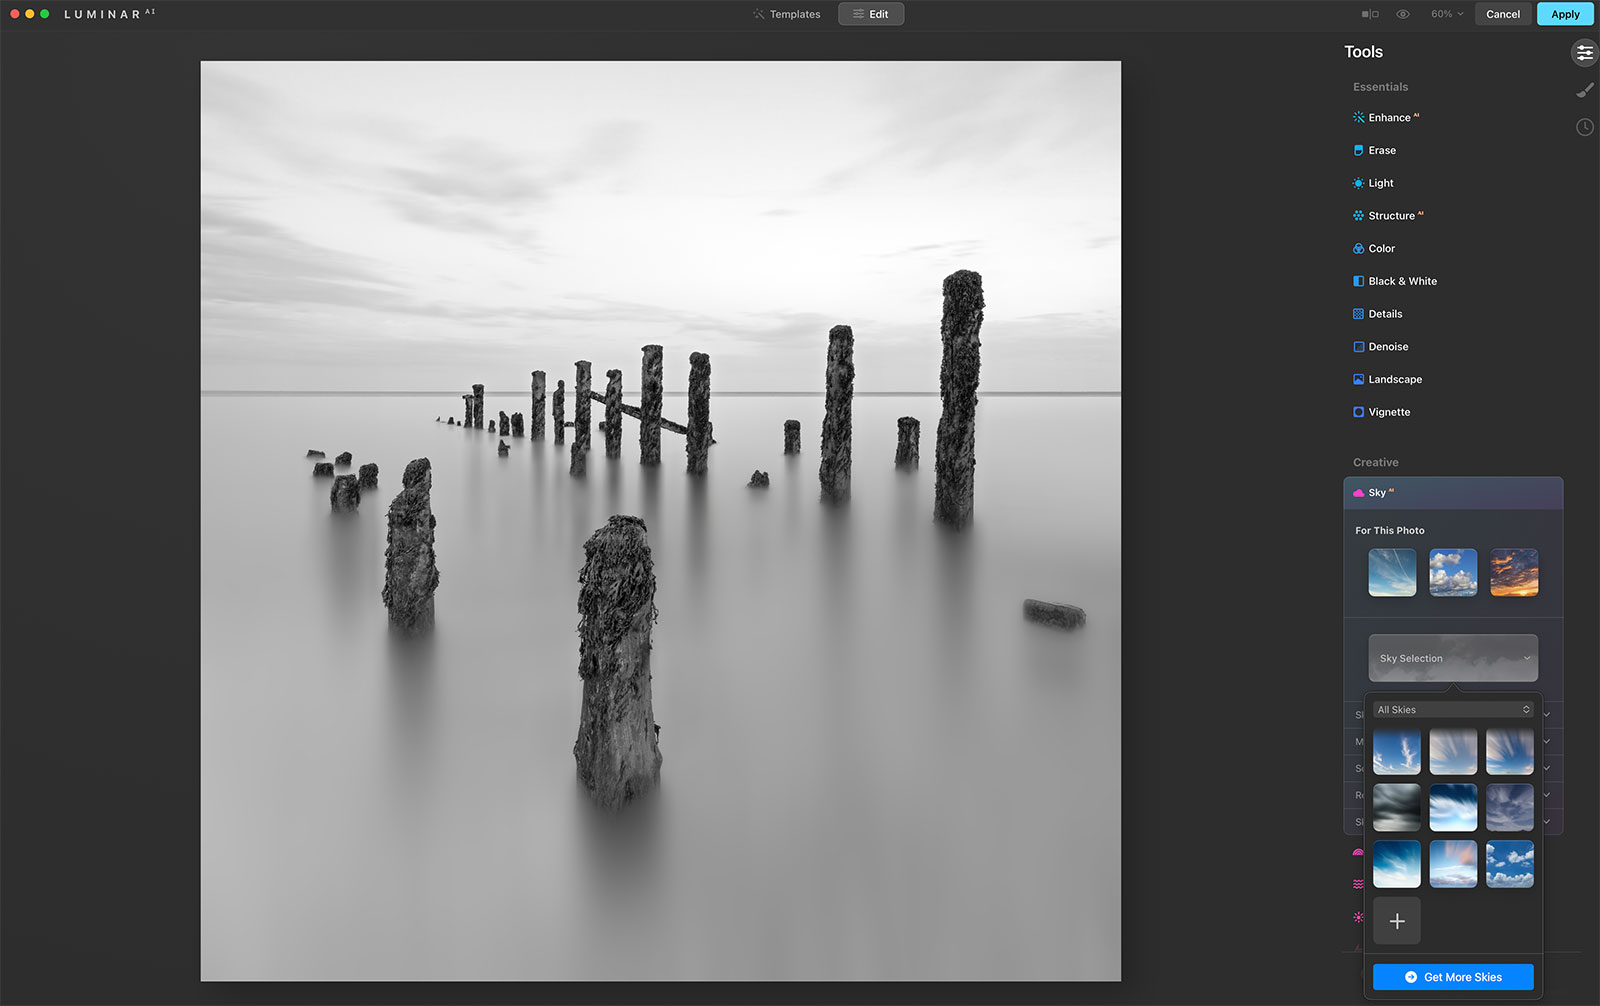Open the Erase tool
1600x1006 pixels.
tap(1382, 150)
